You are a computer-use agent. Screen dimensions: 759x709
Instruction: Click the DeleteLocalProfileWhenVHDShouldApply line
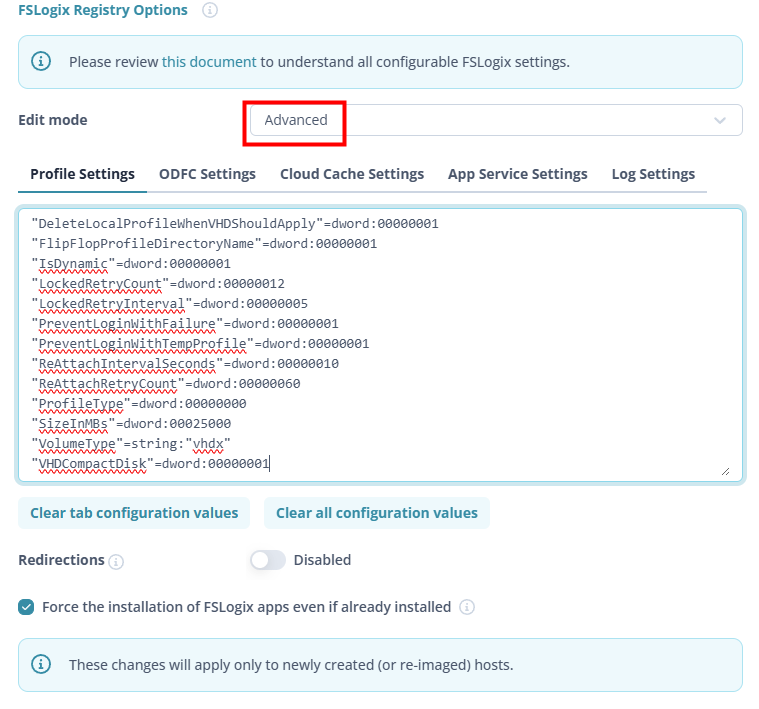tap(235, 224)
